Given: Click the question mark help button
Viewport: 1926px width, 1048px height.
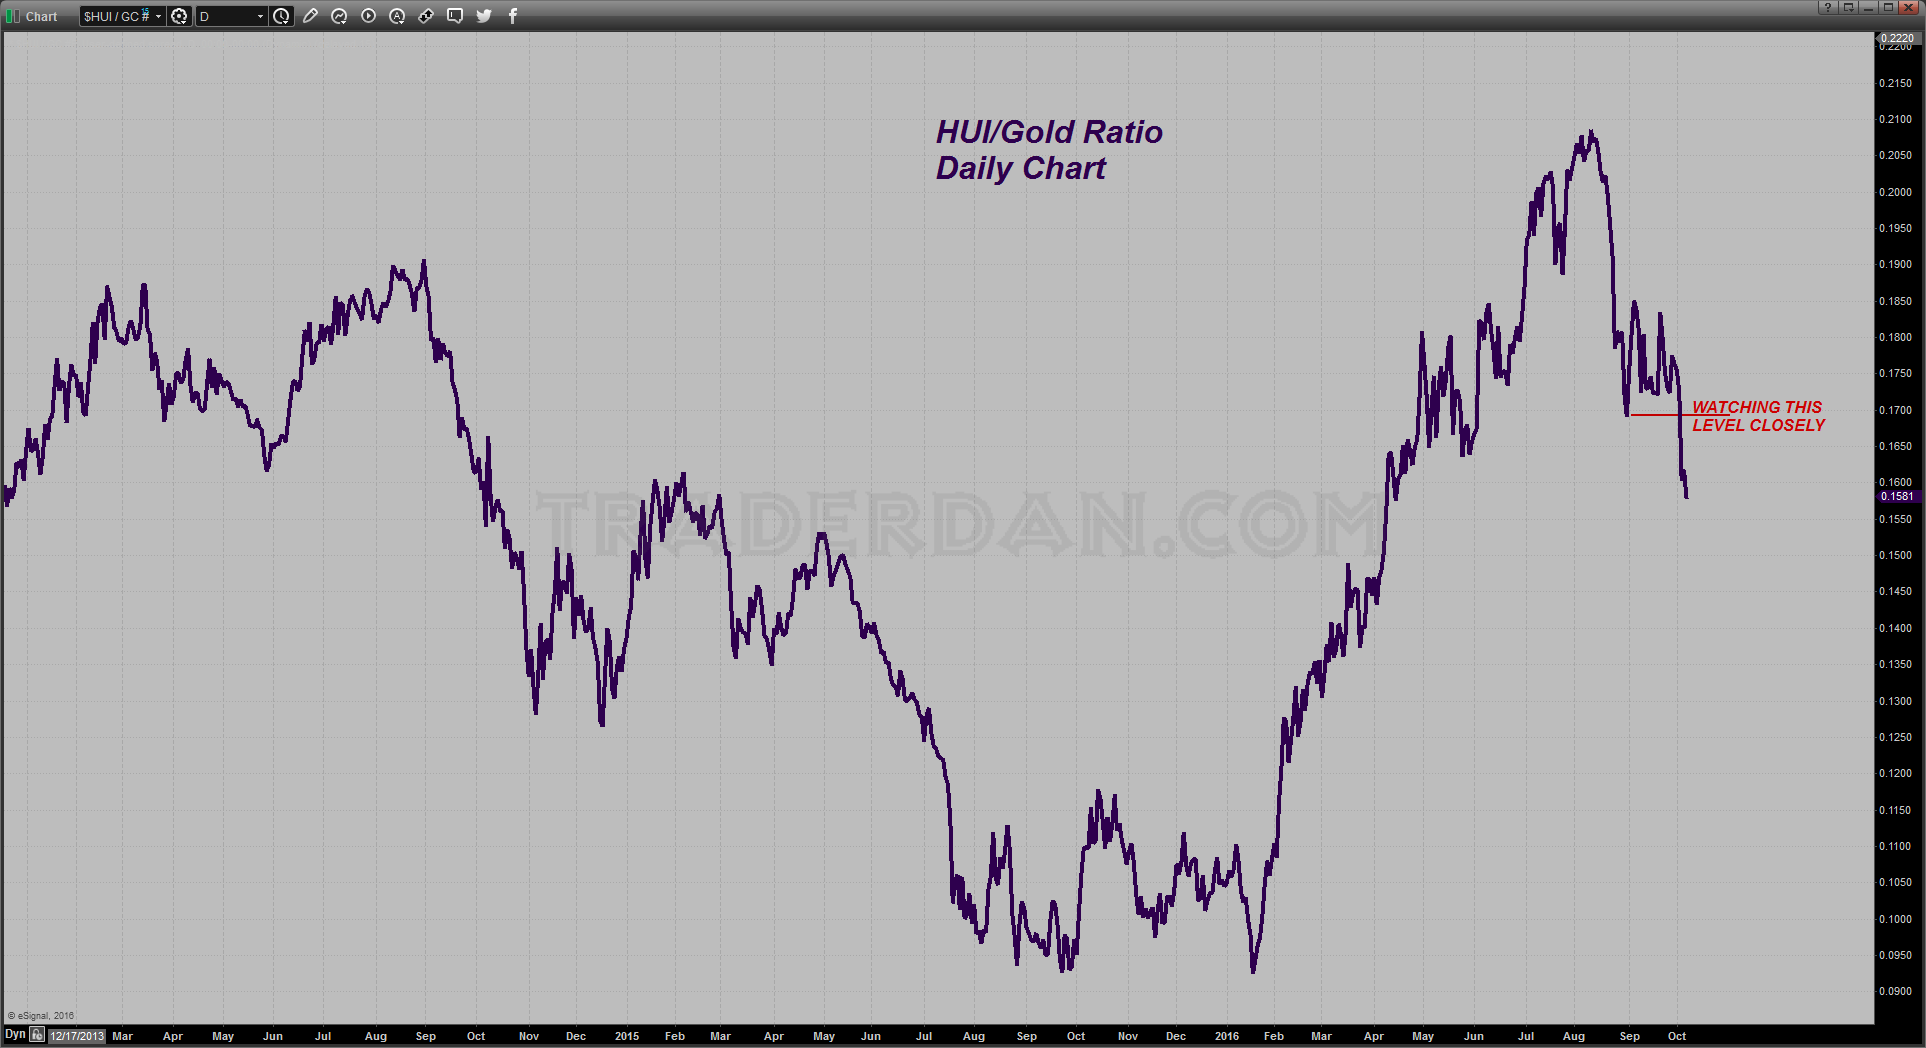Looking at the screenshot, I should click(1827, 7).
